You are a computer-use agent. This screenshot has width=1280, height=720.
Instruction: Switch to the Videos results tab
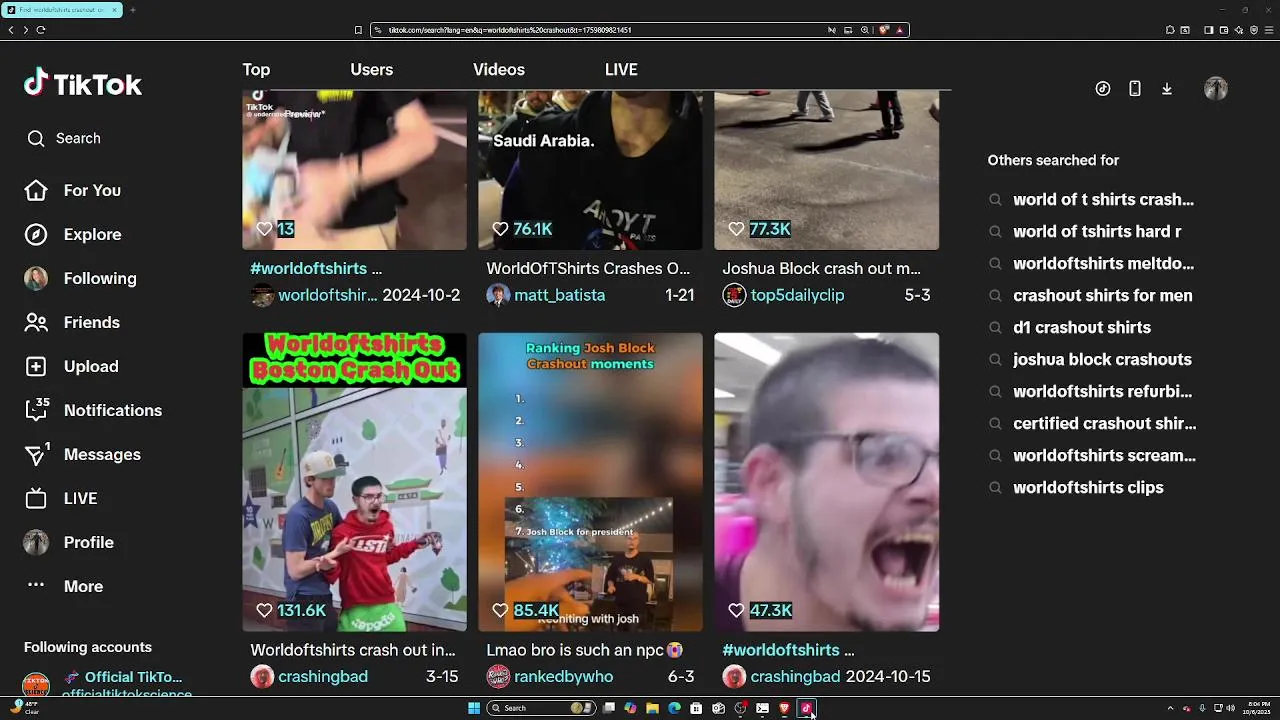pyautogui.click(x=499, y=69)
